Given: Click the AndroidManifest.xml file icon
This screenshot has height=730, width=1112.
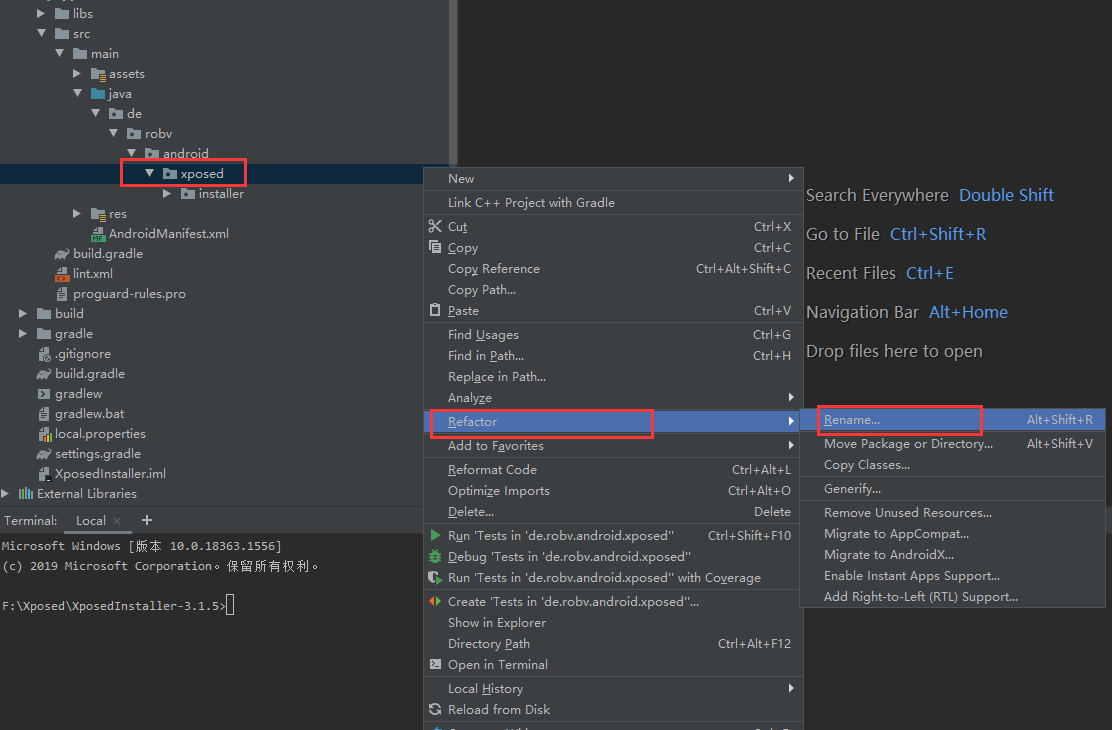Looking at the screenshot, I should coord(98,234).
